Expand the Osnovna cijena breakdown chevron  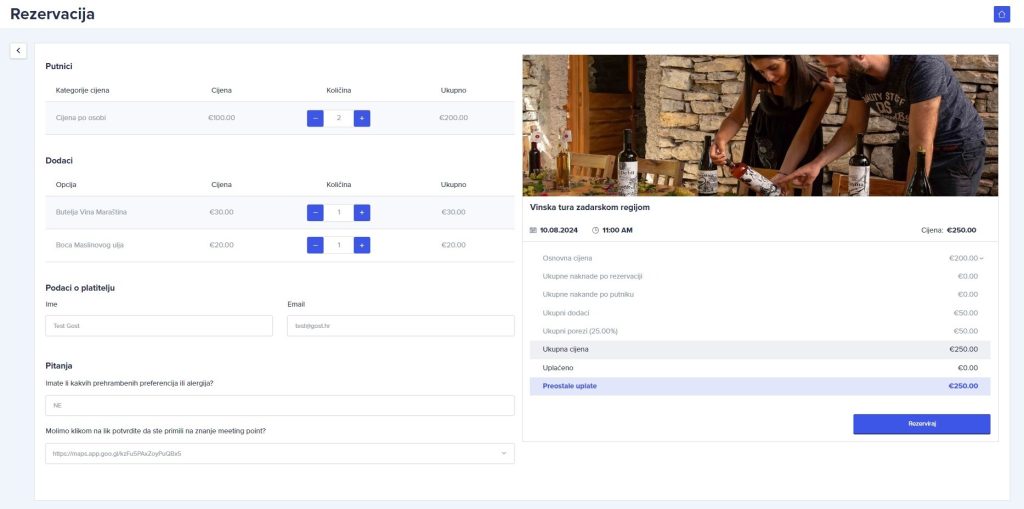(982, 259)
